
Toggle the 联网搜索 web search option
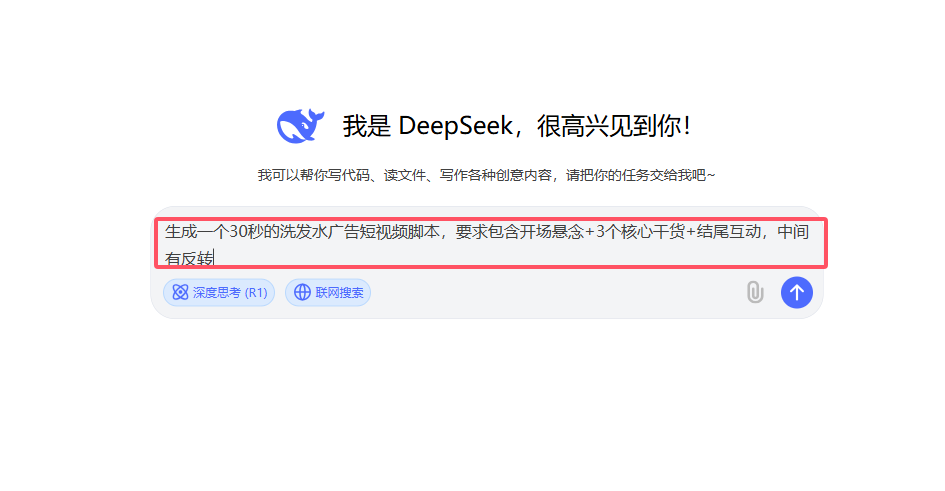328,292
